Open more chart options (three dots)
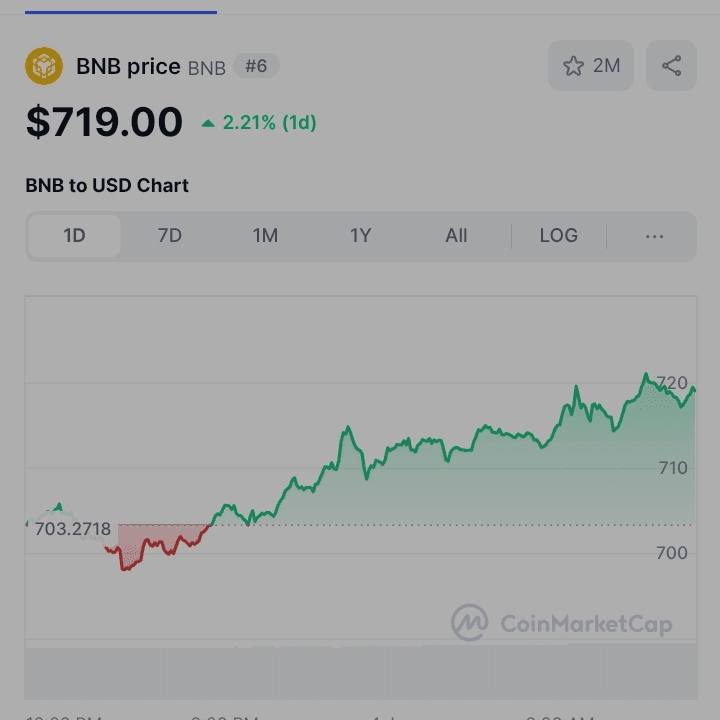The height and width of the screenshot is (720, 720). click(x=654, y=236)
